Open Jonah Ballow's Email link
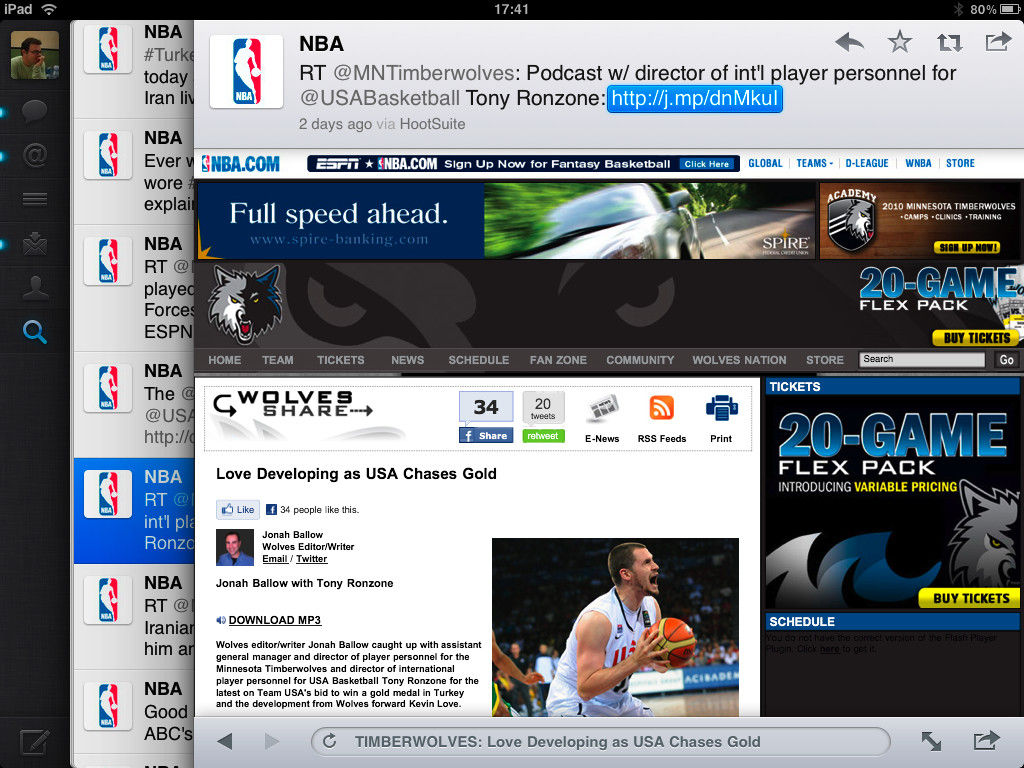This screenshot has height=768, width=1024. pos(274,559)
